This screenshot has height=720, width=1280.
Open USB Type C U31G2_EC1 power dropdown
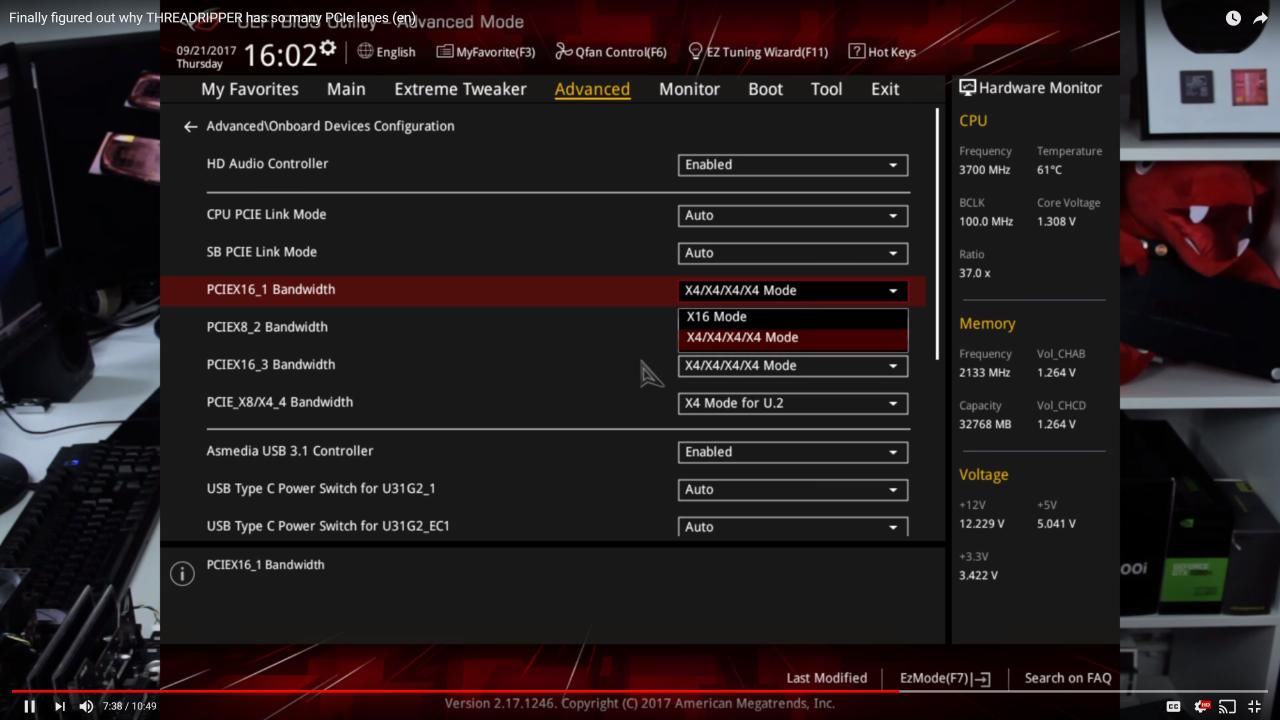pyautogui.click(x=793, y=527)
